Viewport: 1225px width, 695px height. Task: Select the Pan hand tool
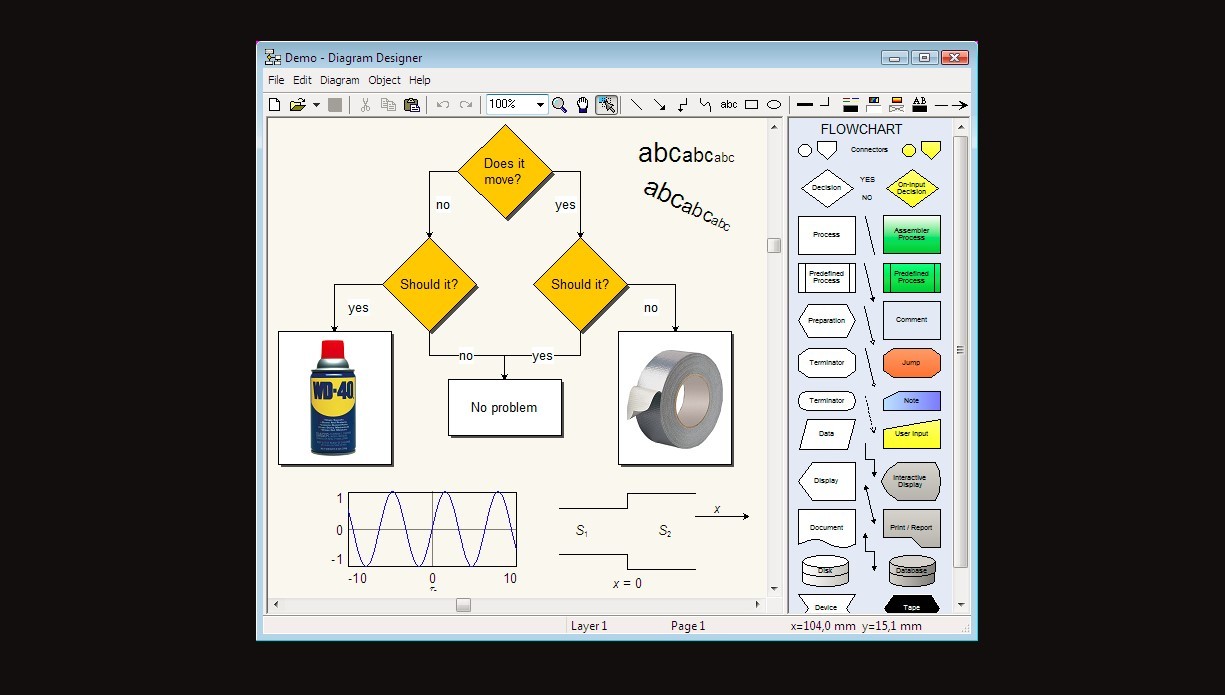click(x=583, y=104)
